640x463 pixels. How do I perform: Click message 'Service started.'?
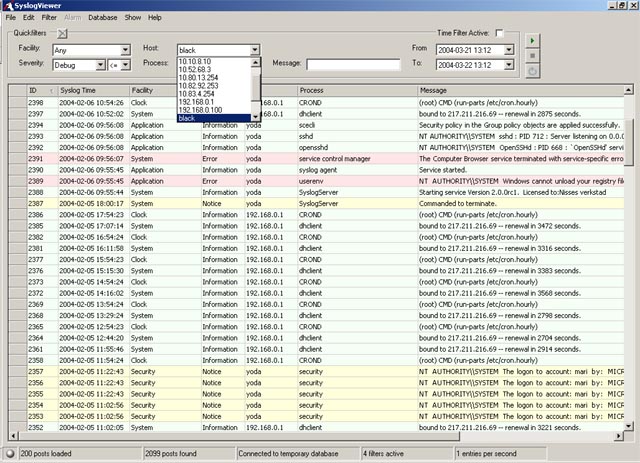point(442,170)
